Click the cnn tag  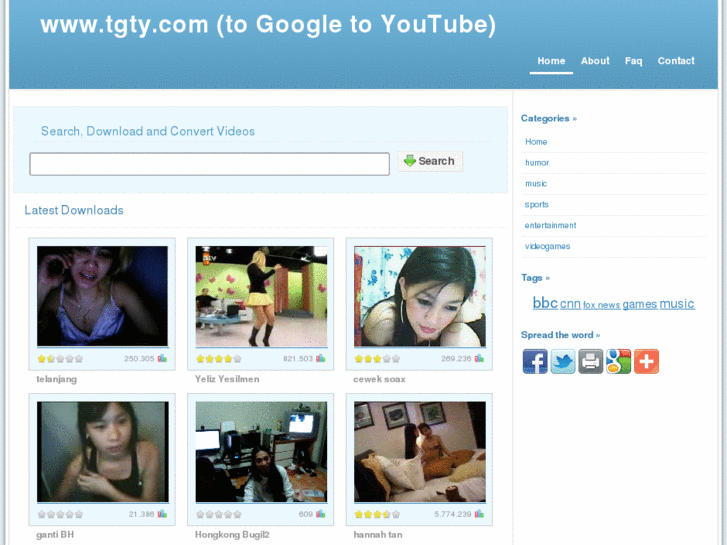pyautogui.click(x=570, y=304)
